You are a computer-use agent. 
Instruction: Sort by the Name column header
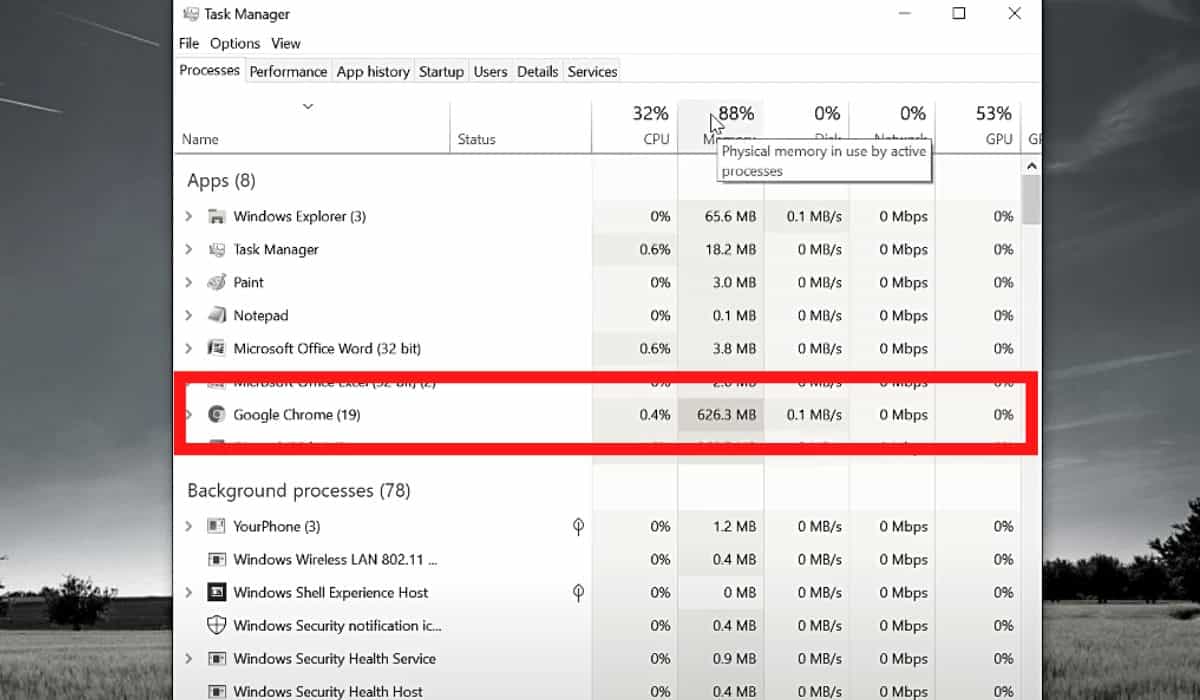tap(312, 127)
